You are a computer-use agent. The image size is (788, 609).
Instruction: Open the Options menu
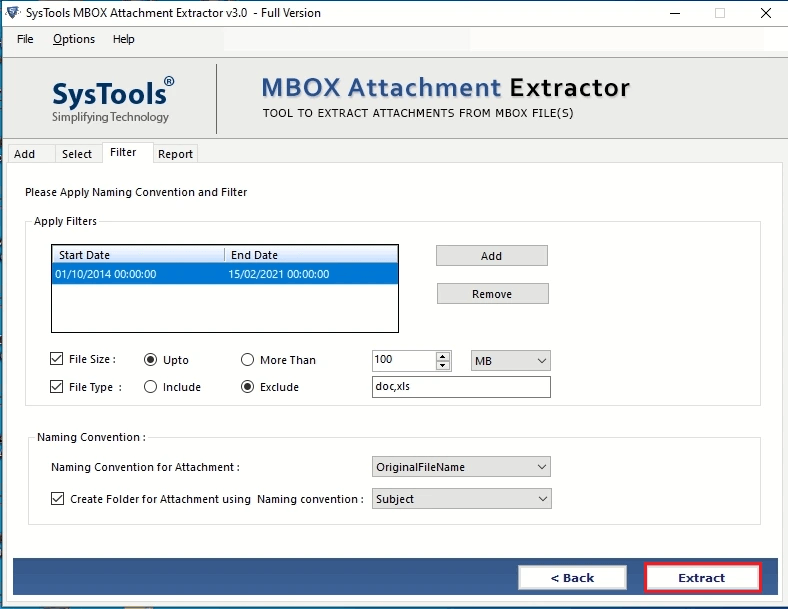[74, 39]
